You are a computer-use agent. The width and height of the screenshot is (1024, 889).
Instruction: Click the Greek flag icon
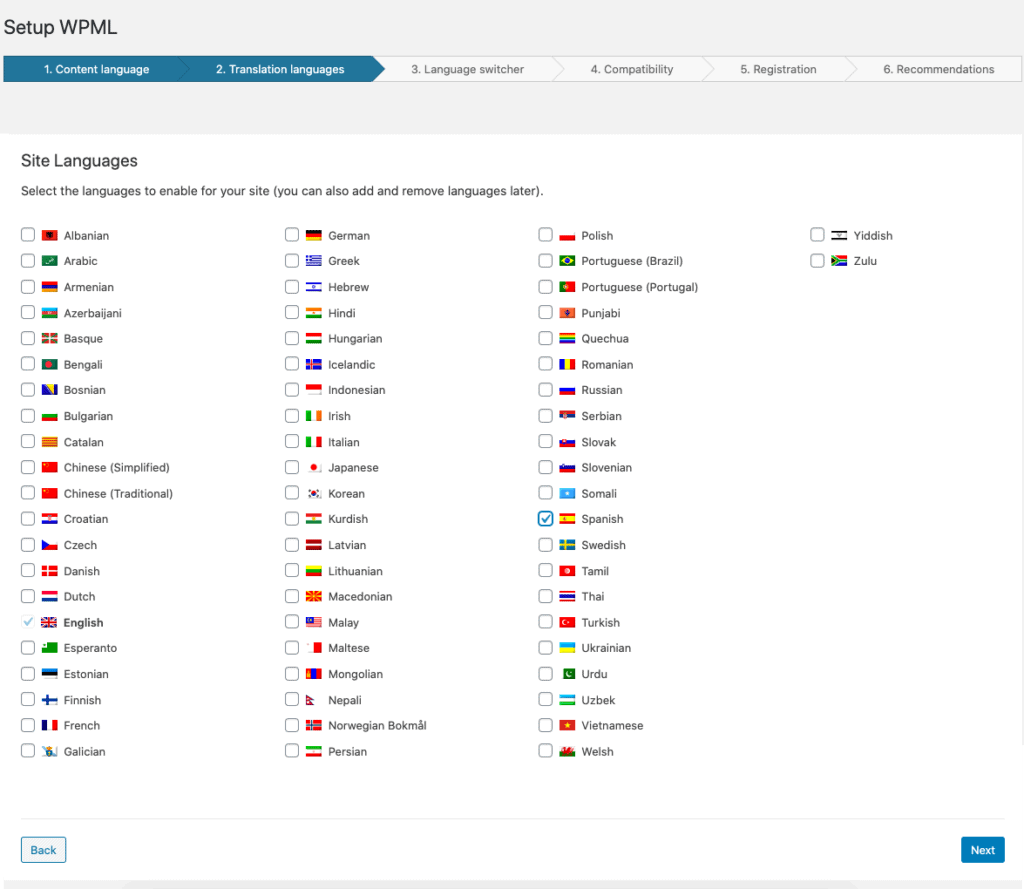[x=313, y=261]
